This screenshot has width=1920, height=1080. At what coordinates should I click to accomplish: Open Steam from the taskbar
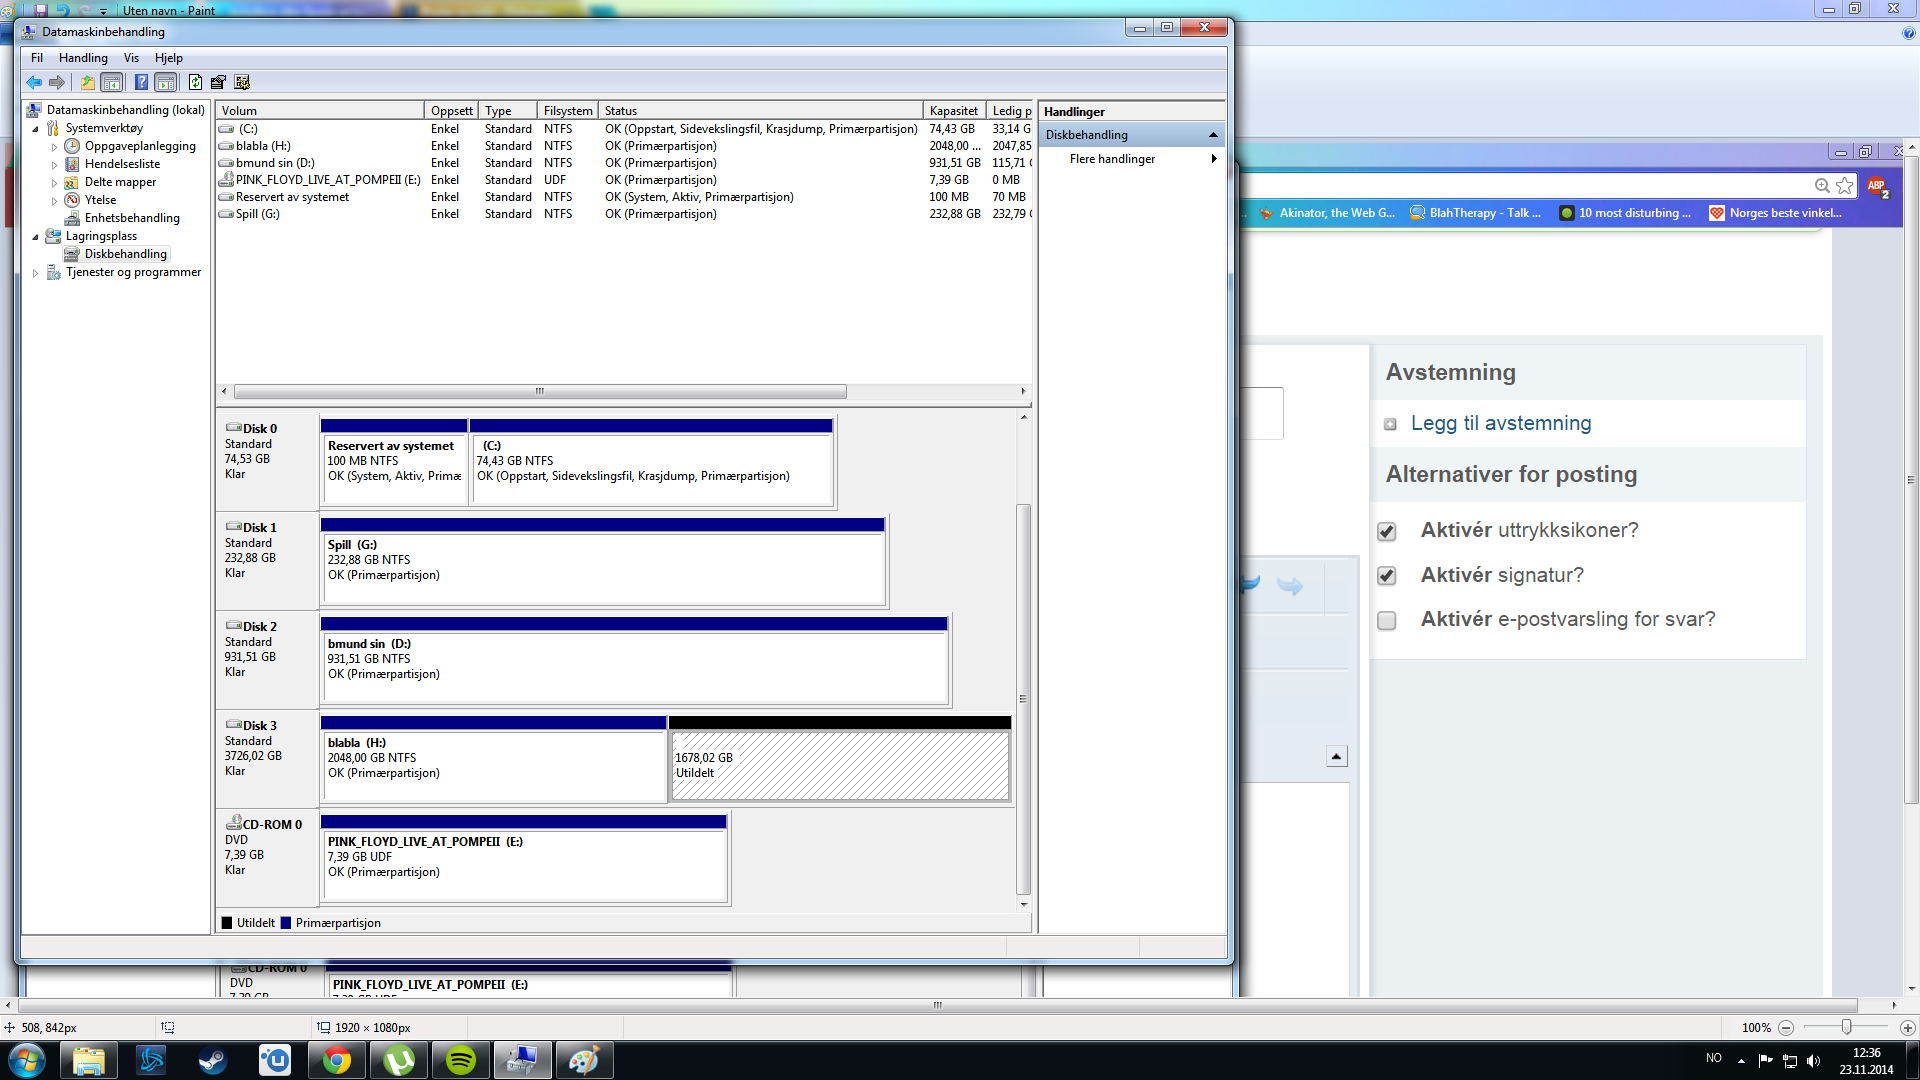[x=212, y=1060]
